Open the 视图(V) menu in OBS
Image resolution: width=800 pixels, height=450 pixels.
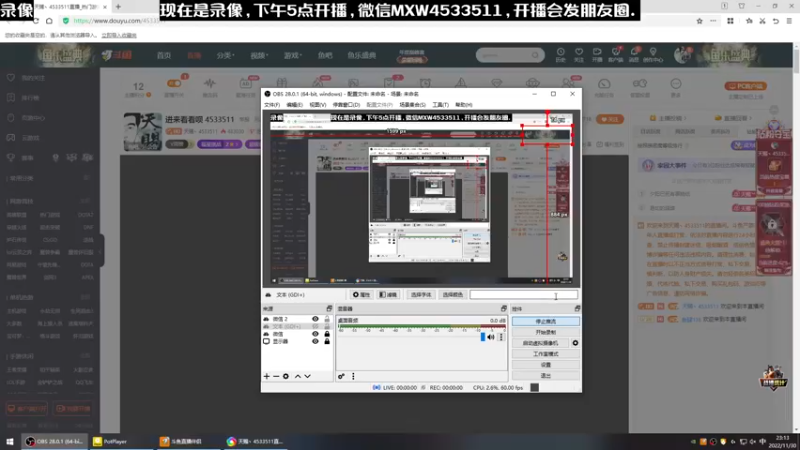317,105
